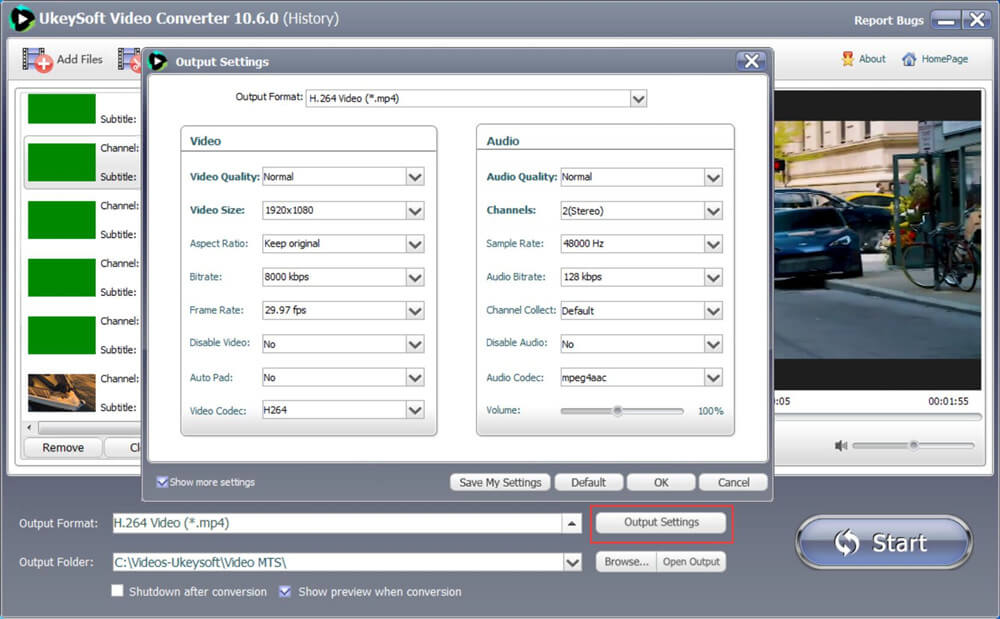
Task: Open the Audio Quality dropdown
Action: (x=642, y=177)
